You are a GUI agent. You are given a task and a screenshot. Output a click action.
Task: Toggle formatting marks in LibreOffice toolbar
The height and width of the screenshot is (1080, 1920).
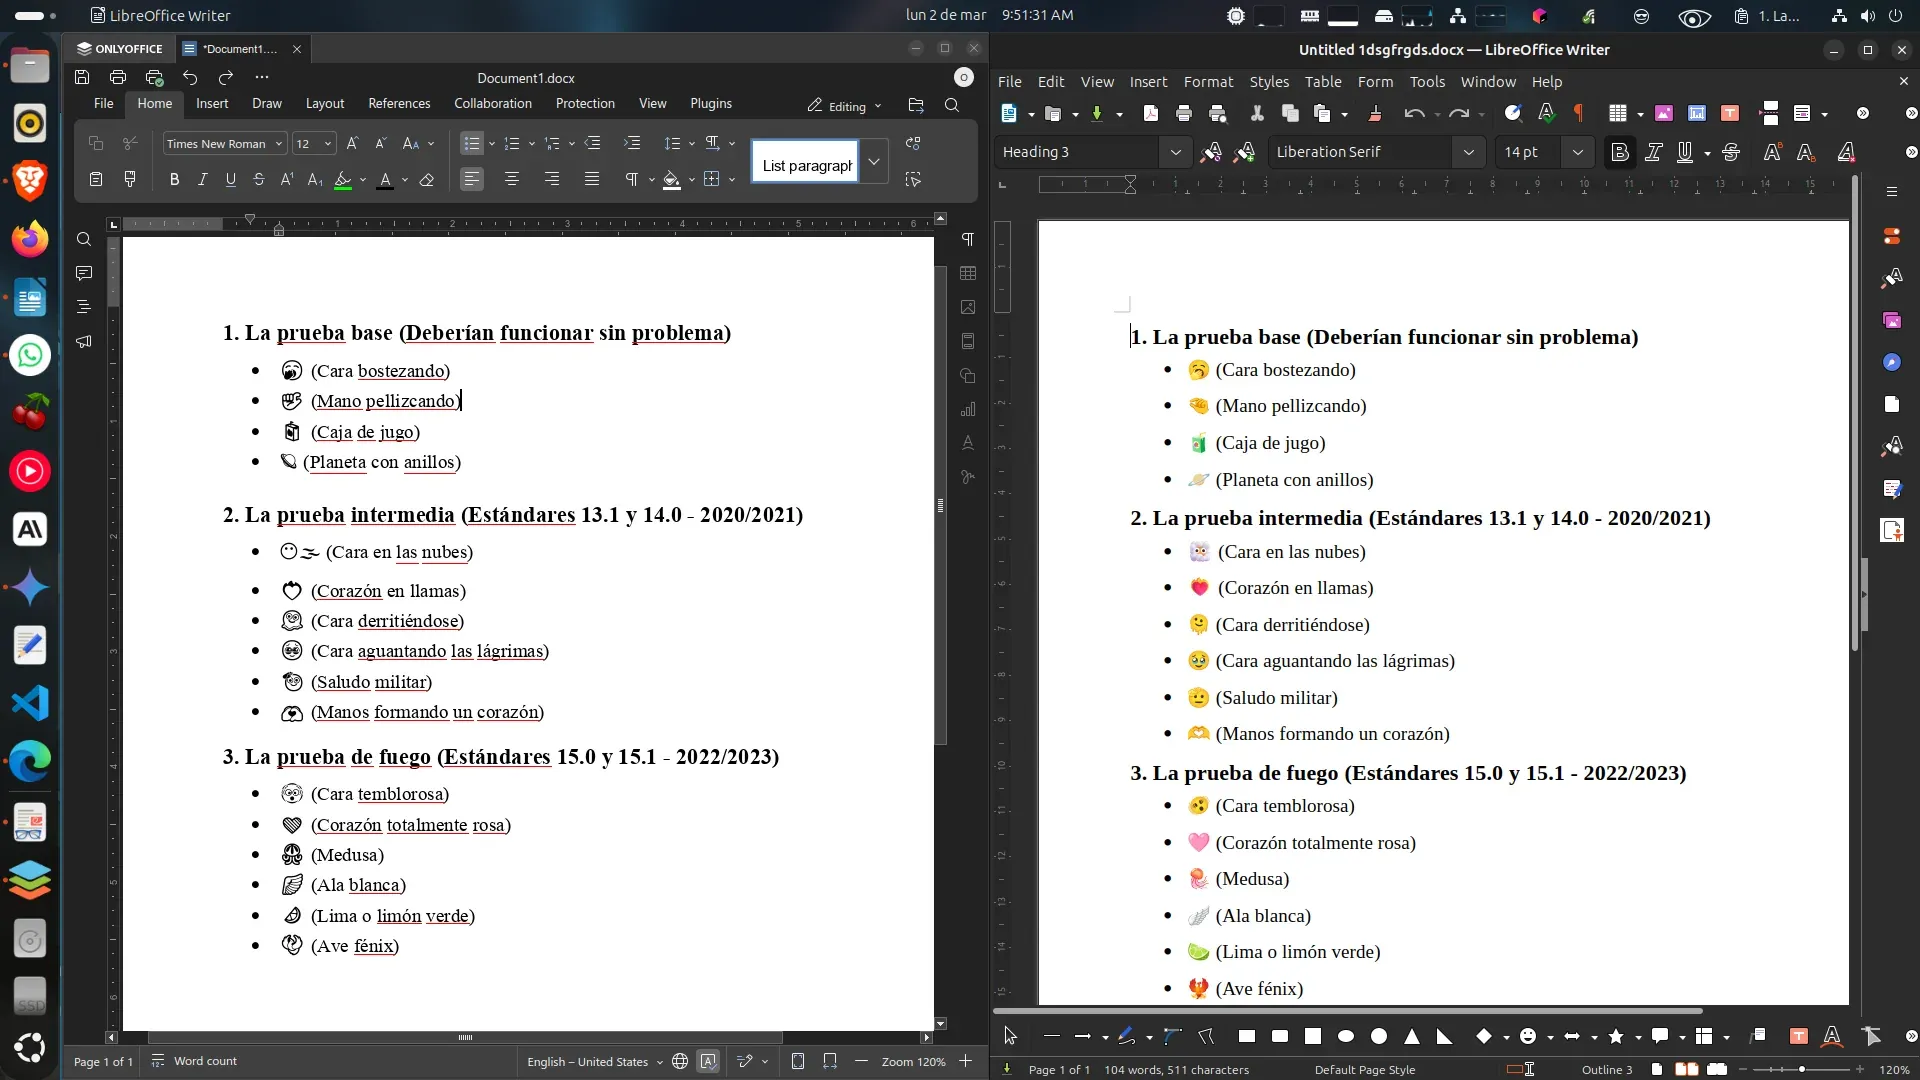click(x=1578, y=113)
